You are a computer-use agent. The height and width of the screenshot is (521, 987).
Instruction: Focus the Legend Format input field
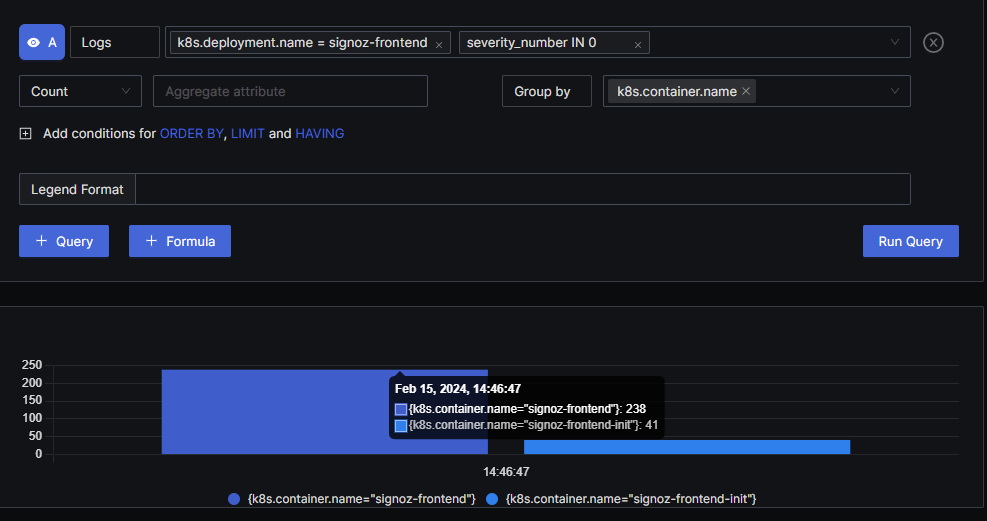pos(523,189)
